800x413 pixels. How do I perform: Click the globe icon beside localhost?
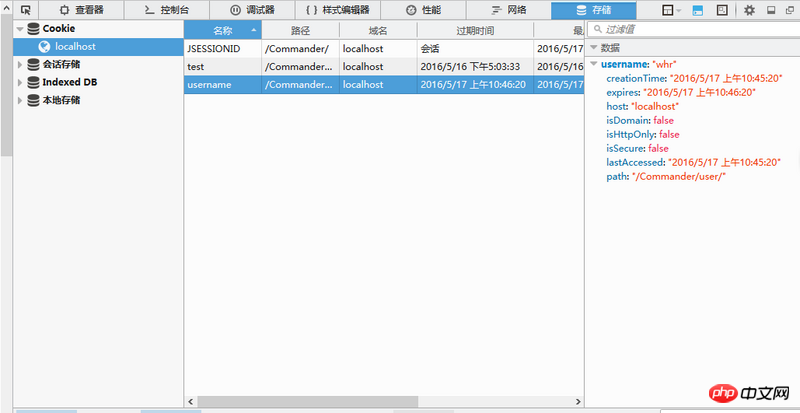tap(44, 46)
